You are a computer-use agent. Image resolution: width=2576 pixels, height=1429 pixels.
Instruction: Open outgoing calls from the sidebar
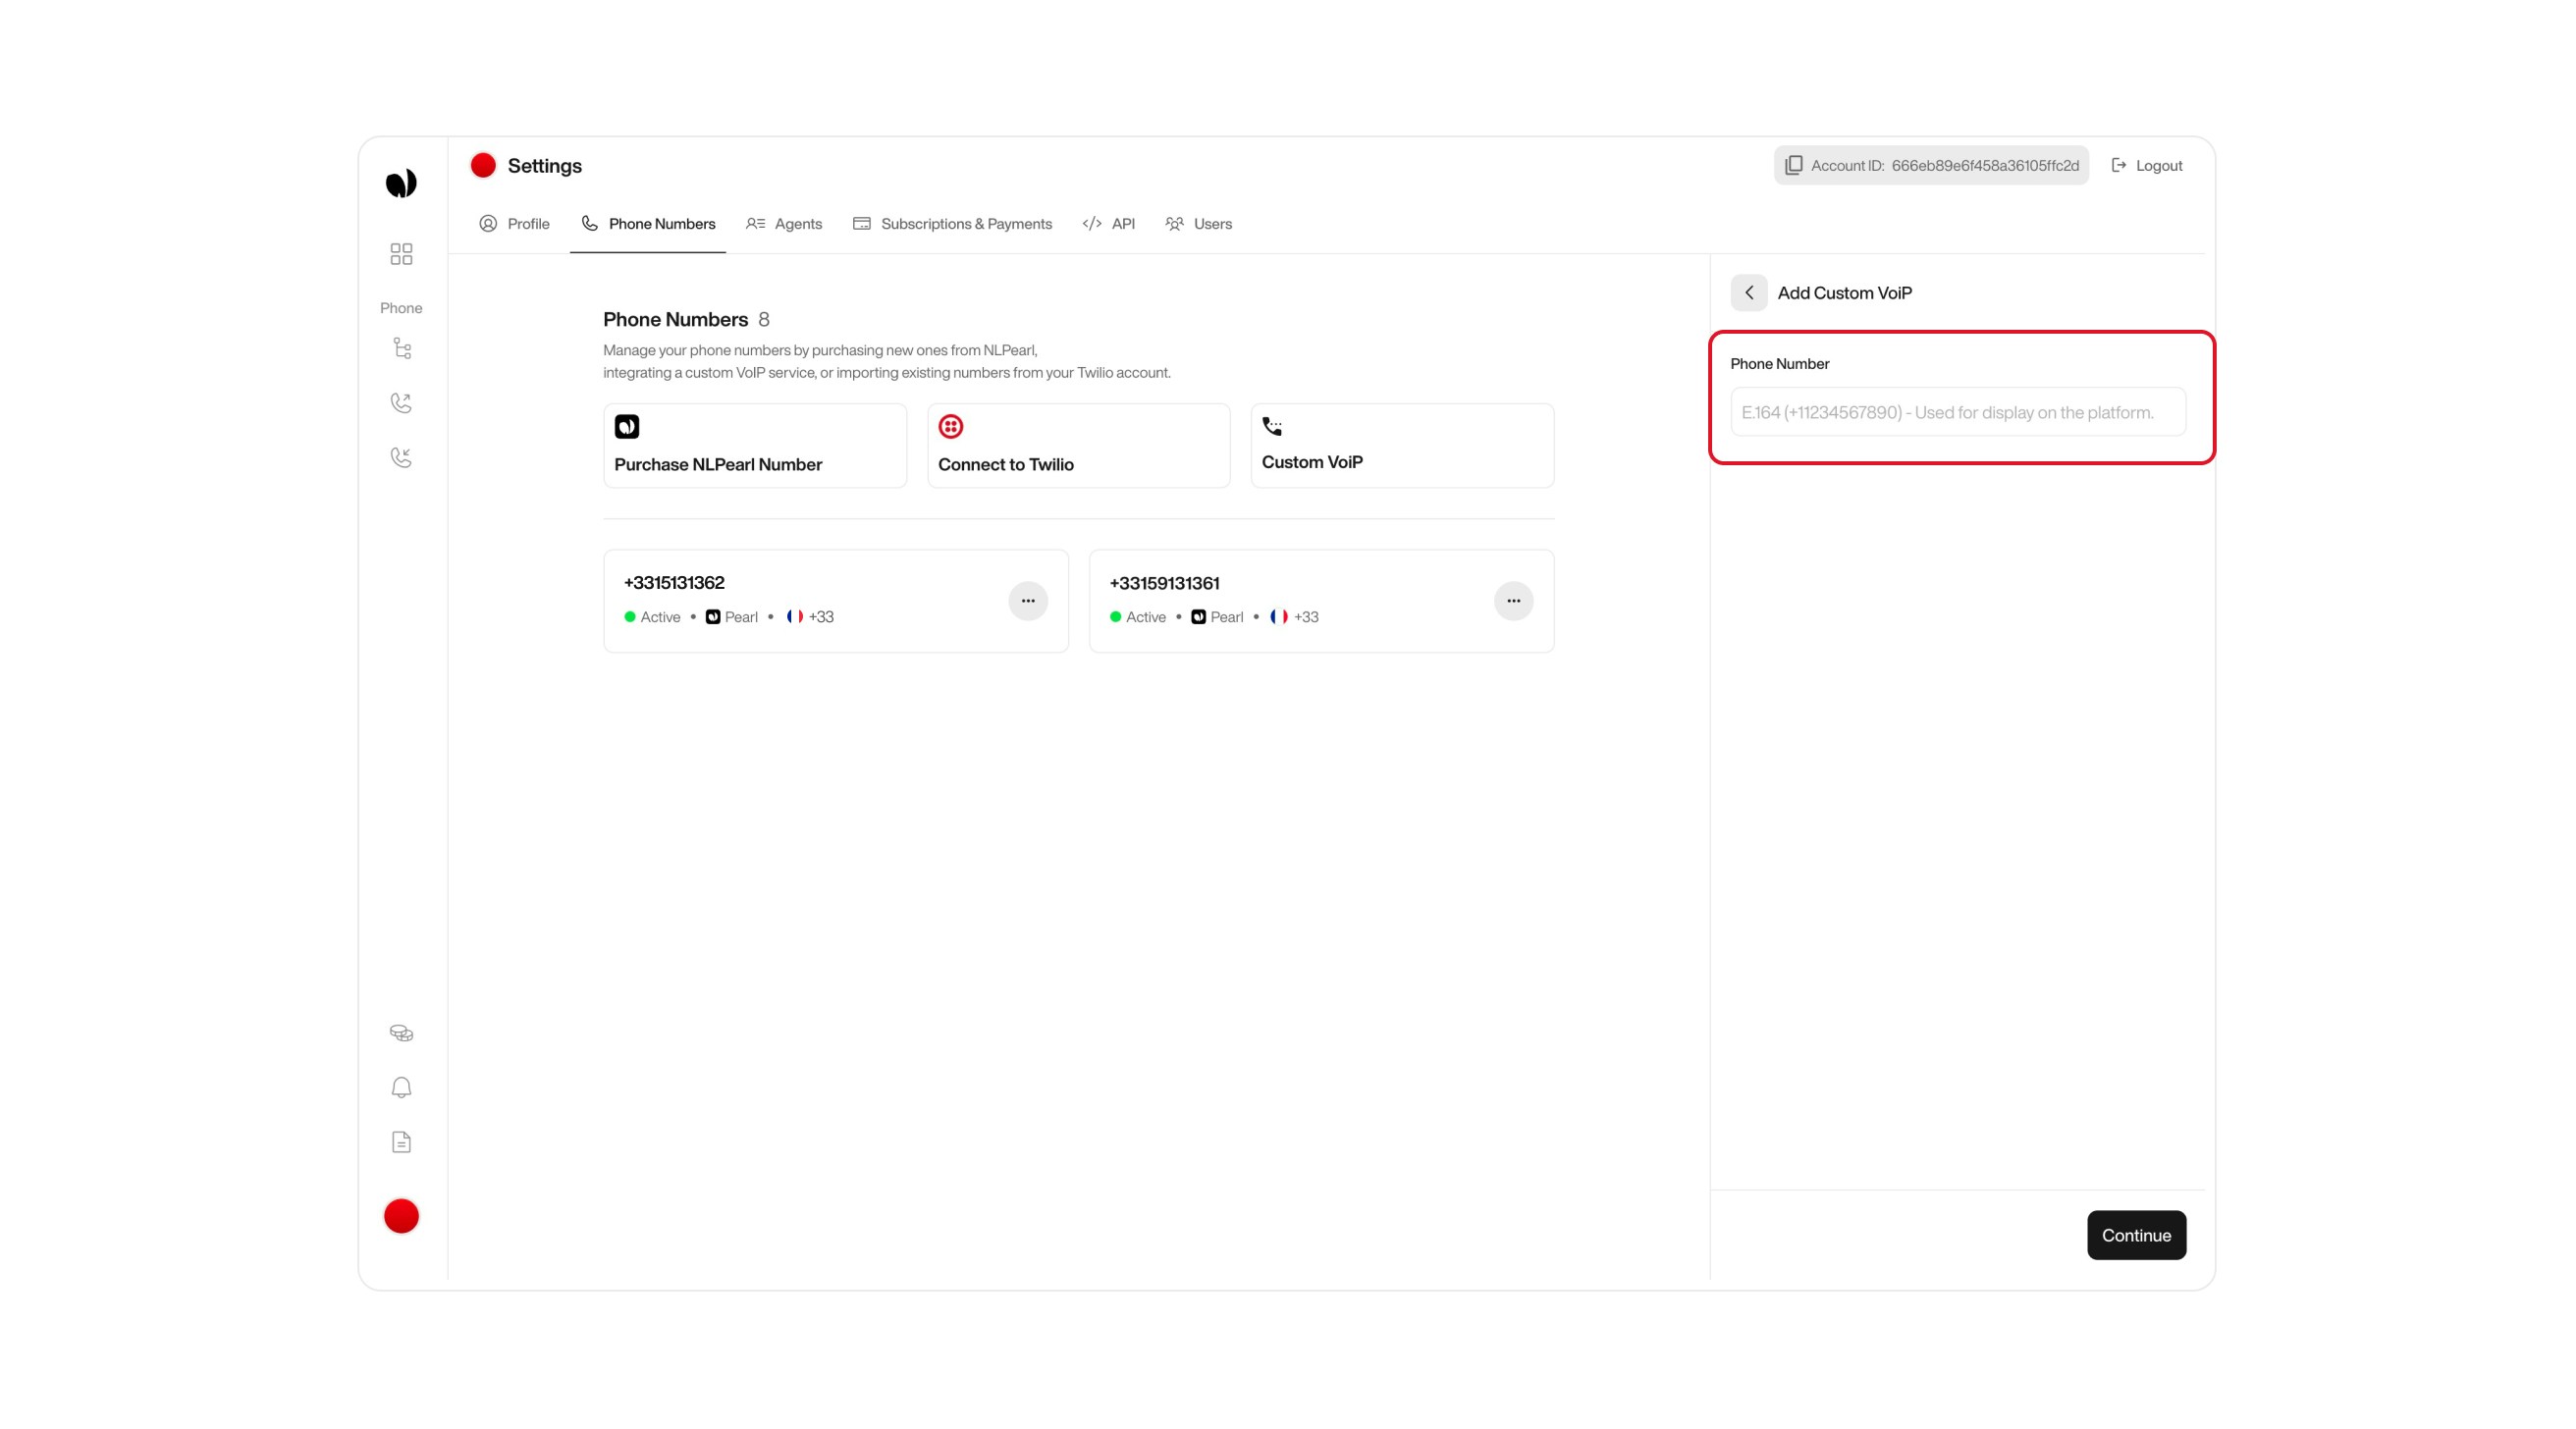pos(401,402)
